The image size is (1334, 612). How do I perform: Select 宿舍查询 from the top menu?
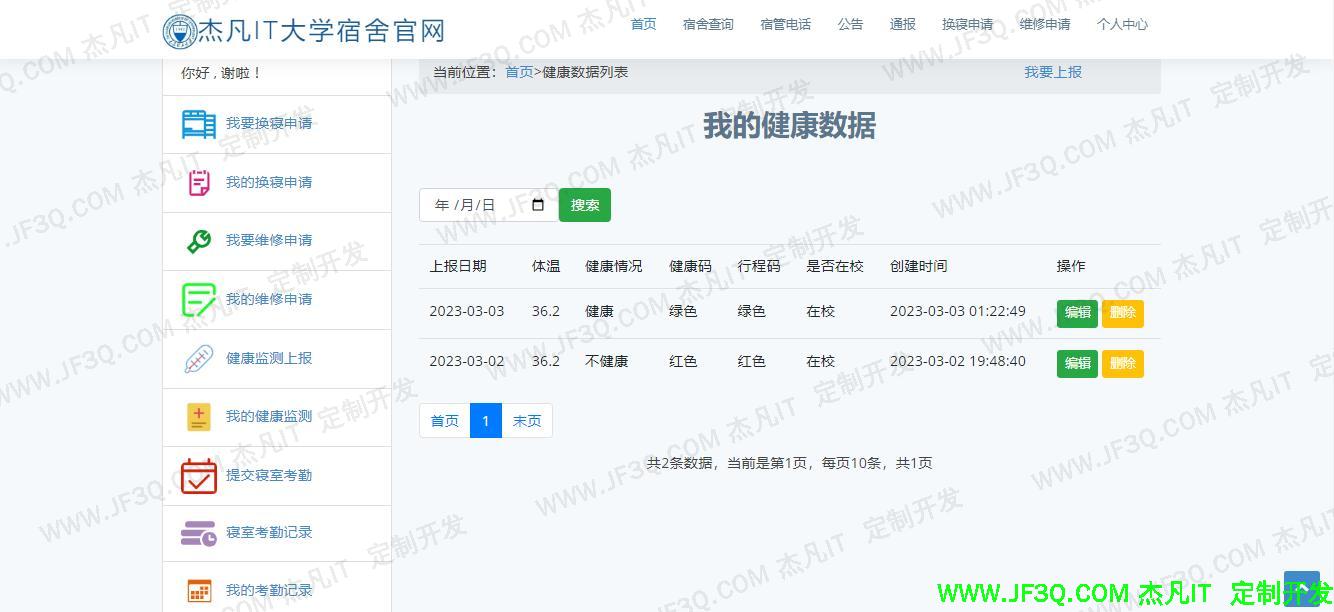[707, 24]
